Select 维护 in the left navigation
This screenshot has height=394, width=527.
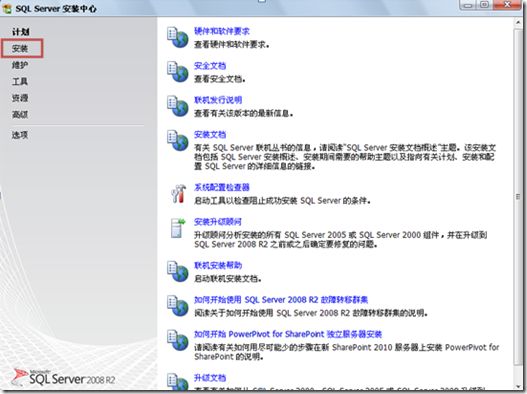(x=20, y=65)
